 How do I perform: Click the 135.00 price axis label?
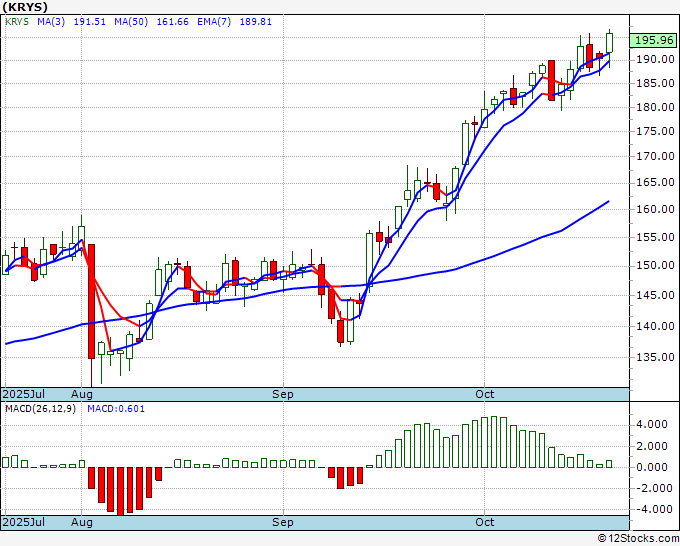click(x=655, y=357)
